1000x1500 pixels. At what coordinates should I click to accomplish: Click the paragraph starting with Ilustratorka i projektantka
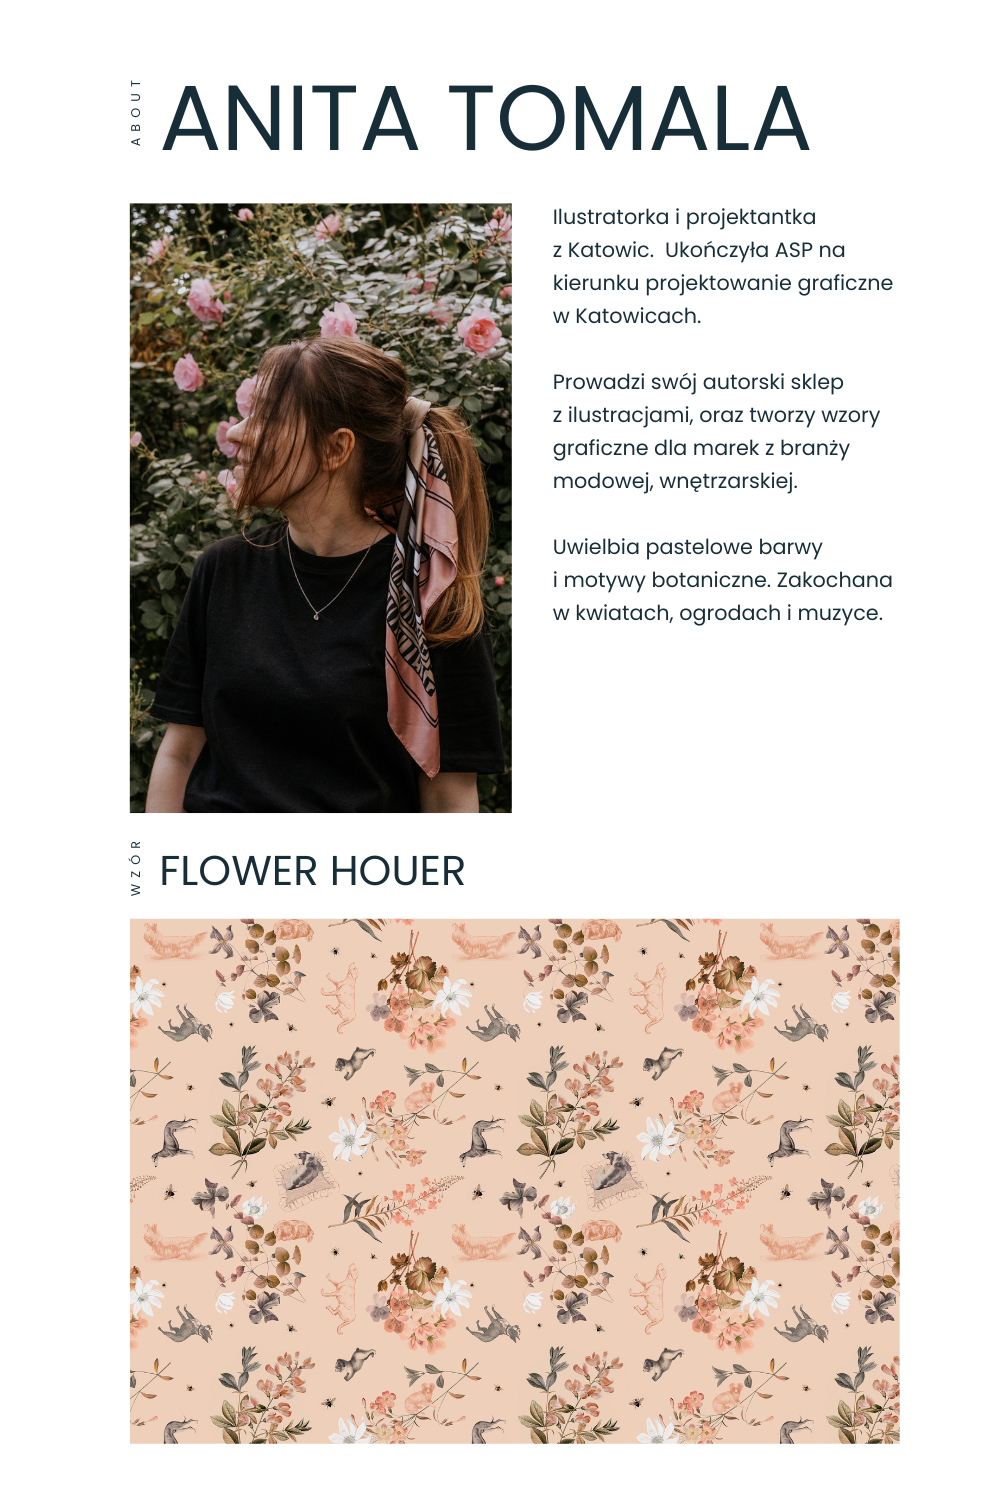pyautogui.click(x=722, y=266)
